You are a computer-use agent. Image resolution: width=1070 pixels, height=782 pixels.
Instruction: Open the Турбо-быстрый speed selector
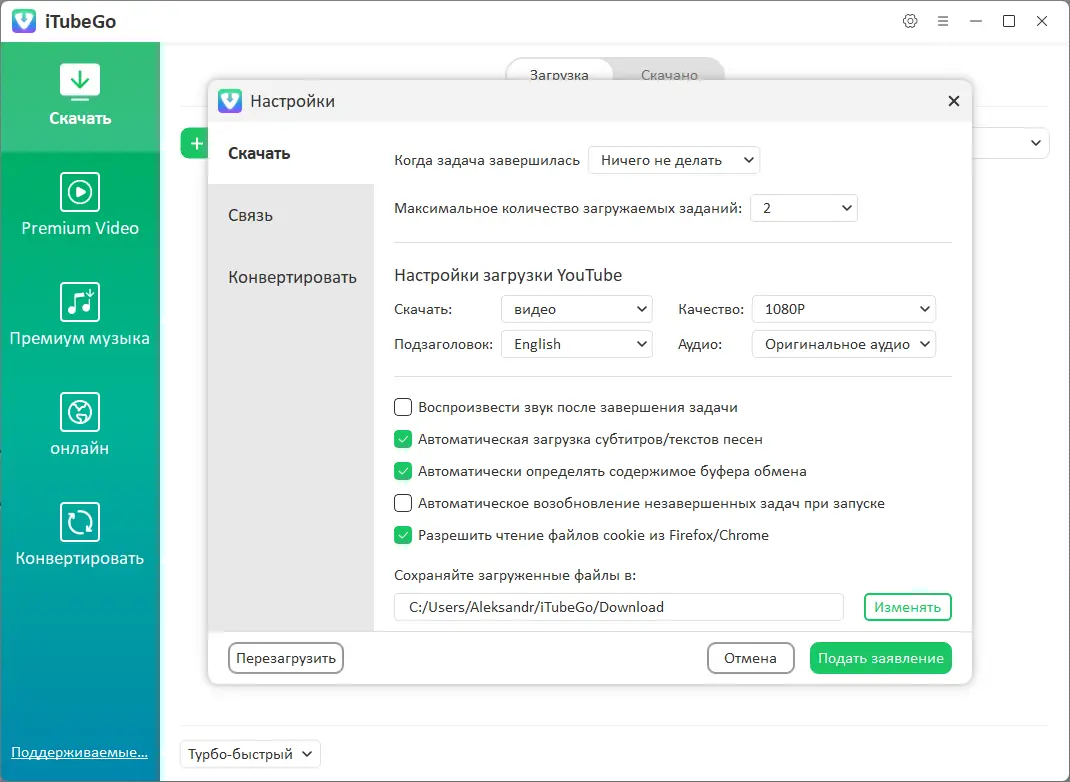pyautogui.click(x=249, y=754)
